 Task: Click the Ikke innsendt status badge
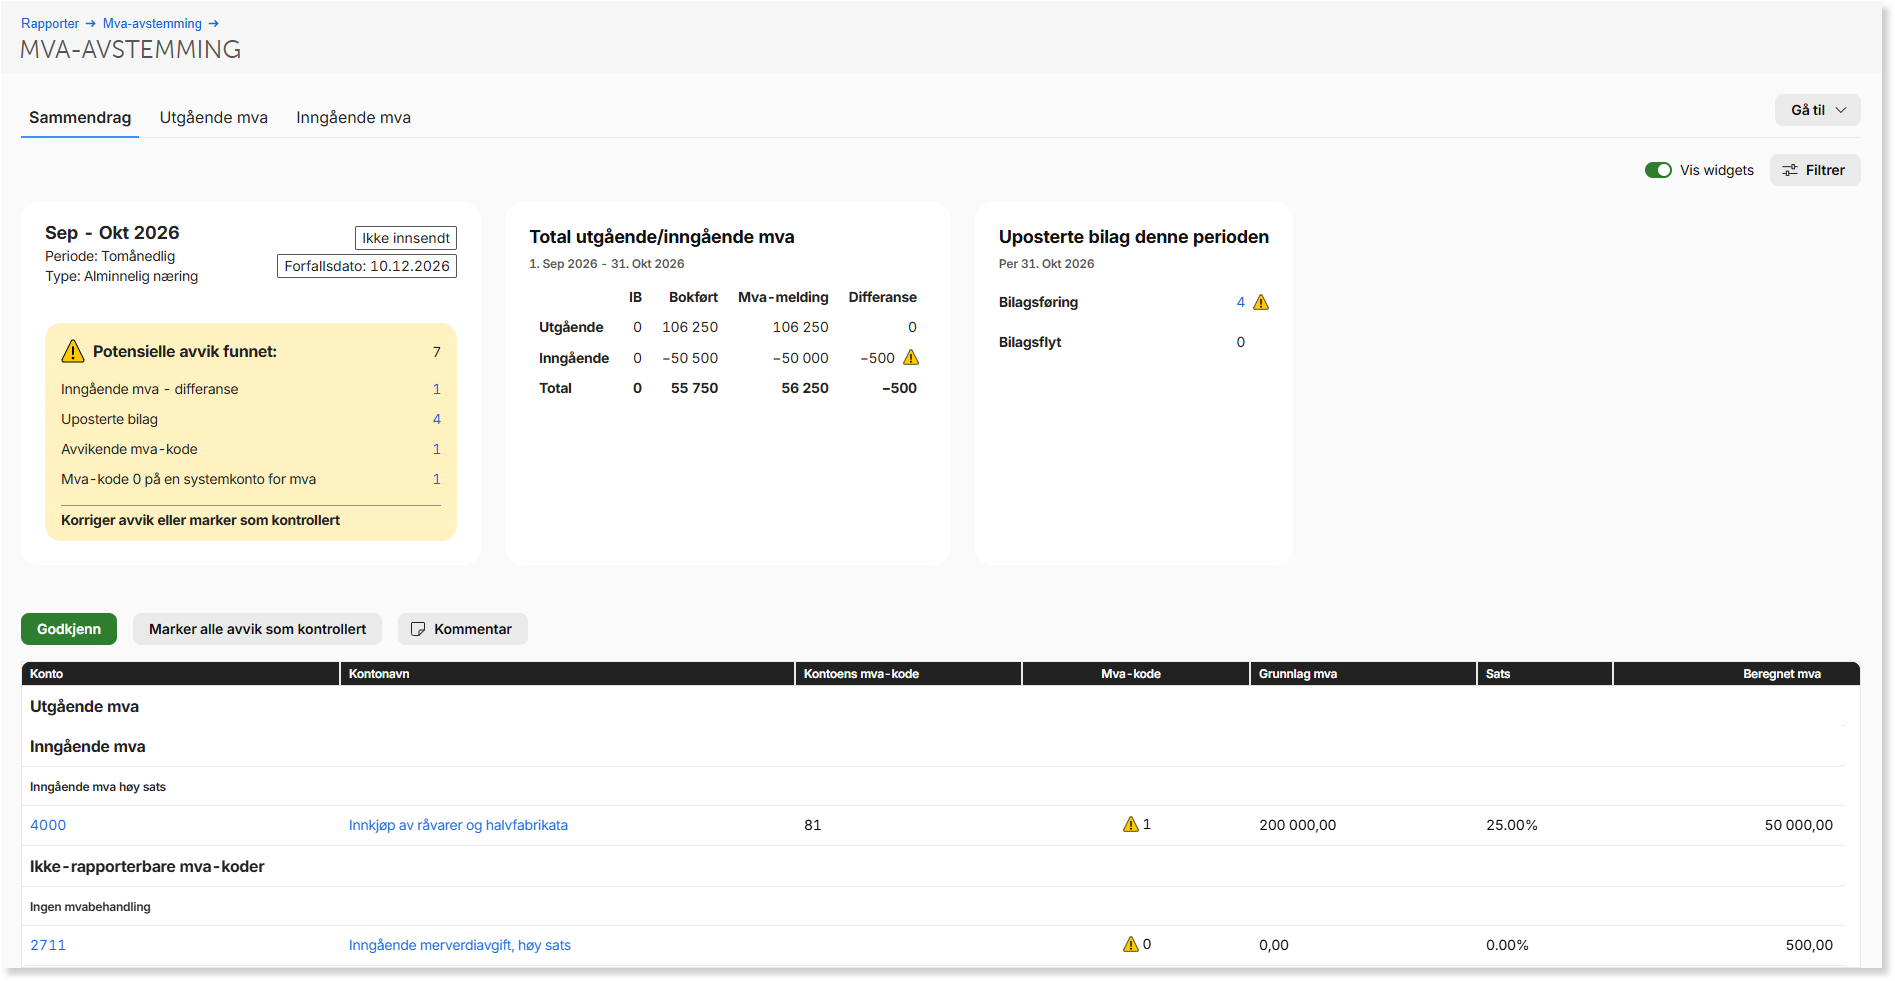pos(406,238)
